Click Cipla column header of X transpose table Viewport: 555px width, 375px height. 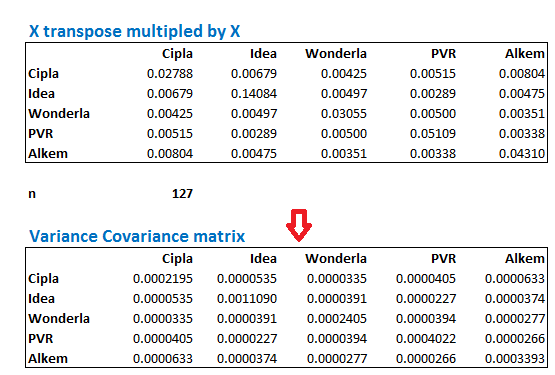177,54
